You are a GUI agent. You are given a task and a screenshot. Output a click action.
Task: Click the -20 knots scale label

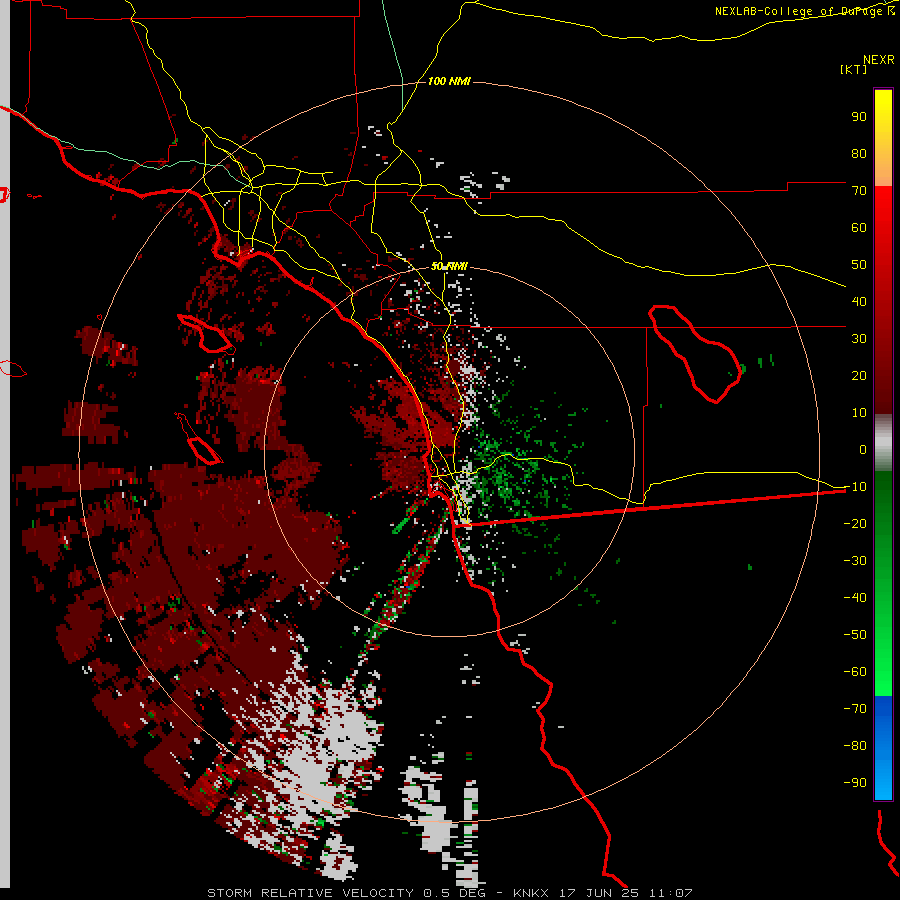click(855, 523)
